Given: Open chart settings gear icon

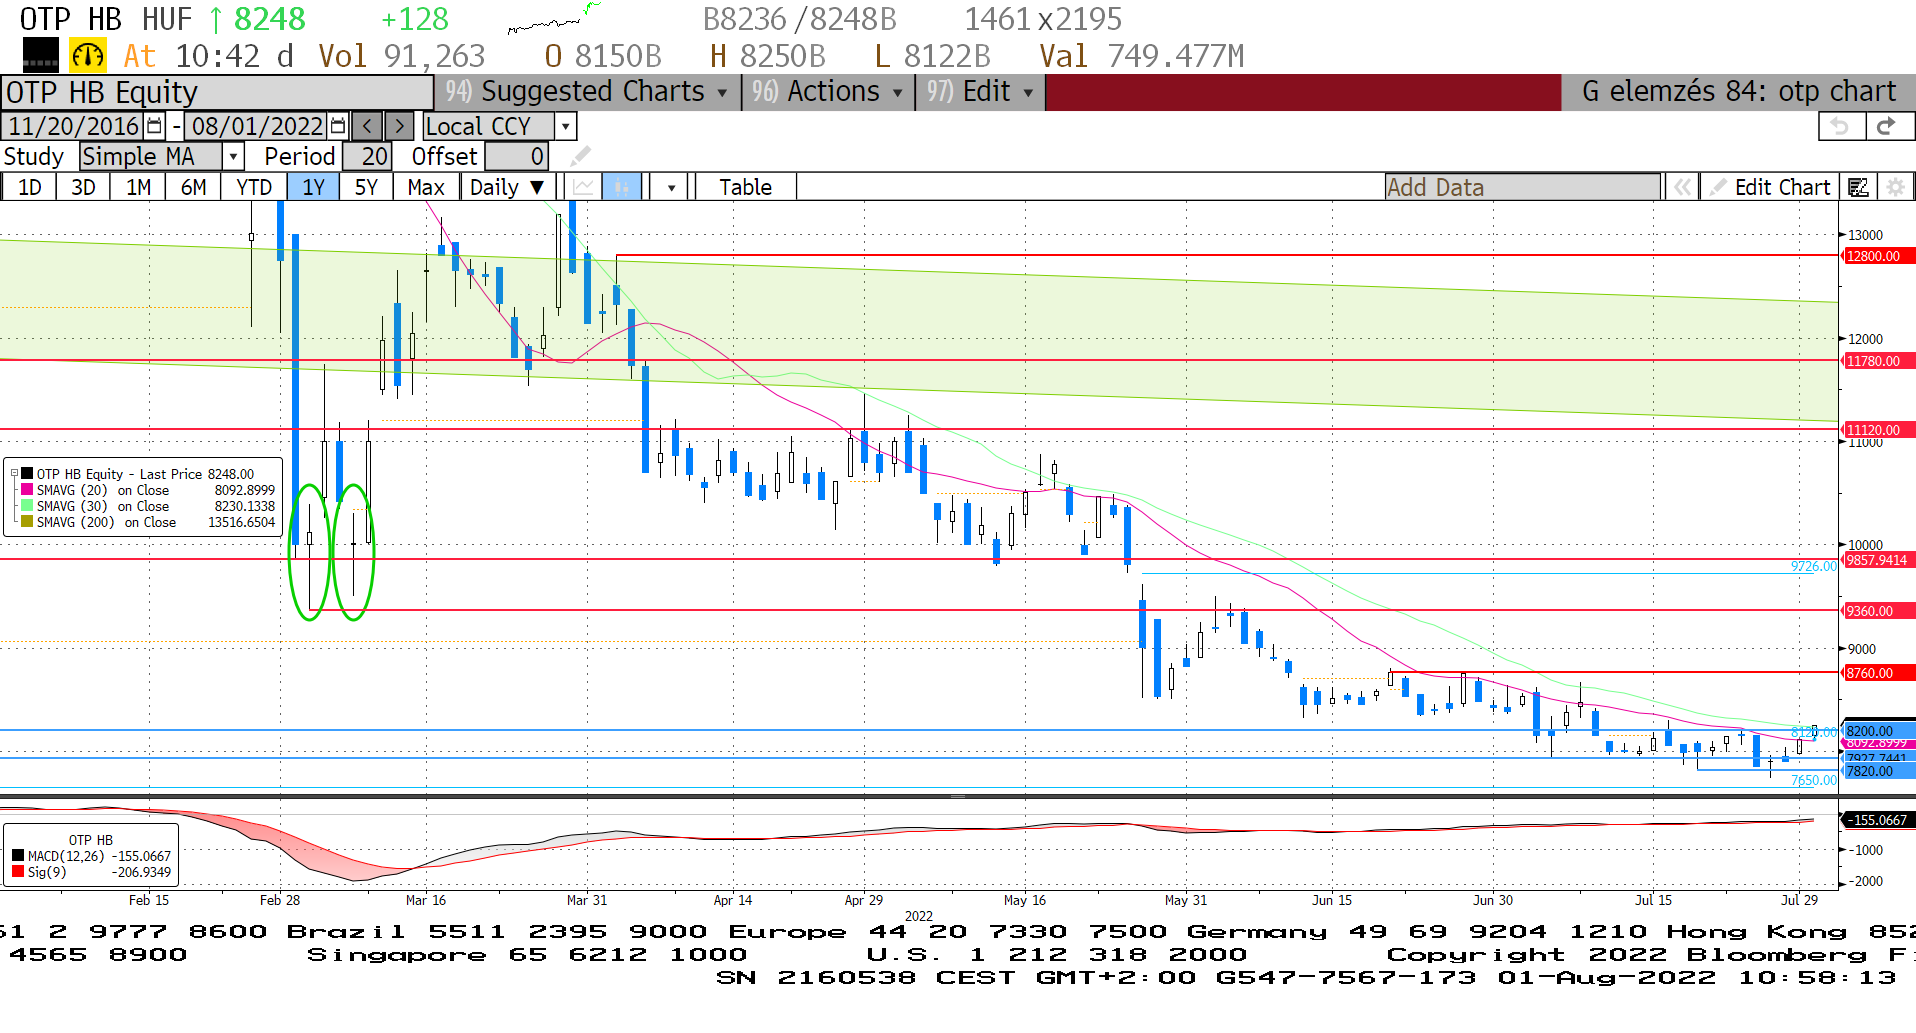Looking at the screenshot, I should pyautogui.click(x=1894, y=187).
